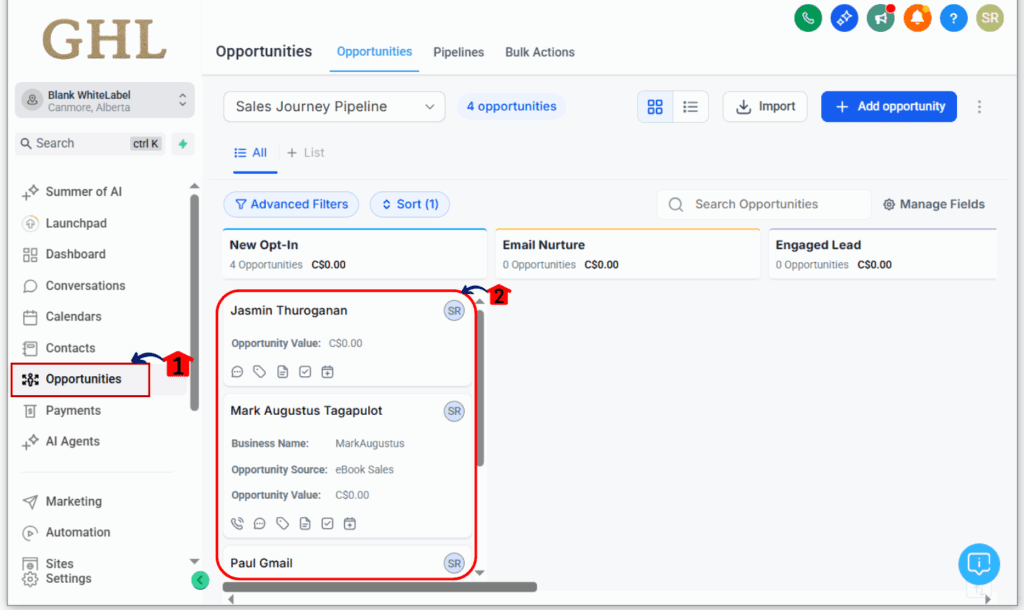Switch to the Pipelines tab
This screenshot has width=1024, height=610.
click(458, 52)
